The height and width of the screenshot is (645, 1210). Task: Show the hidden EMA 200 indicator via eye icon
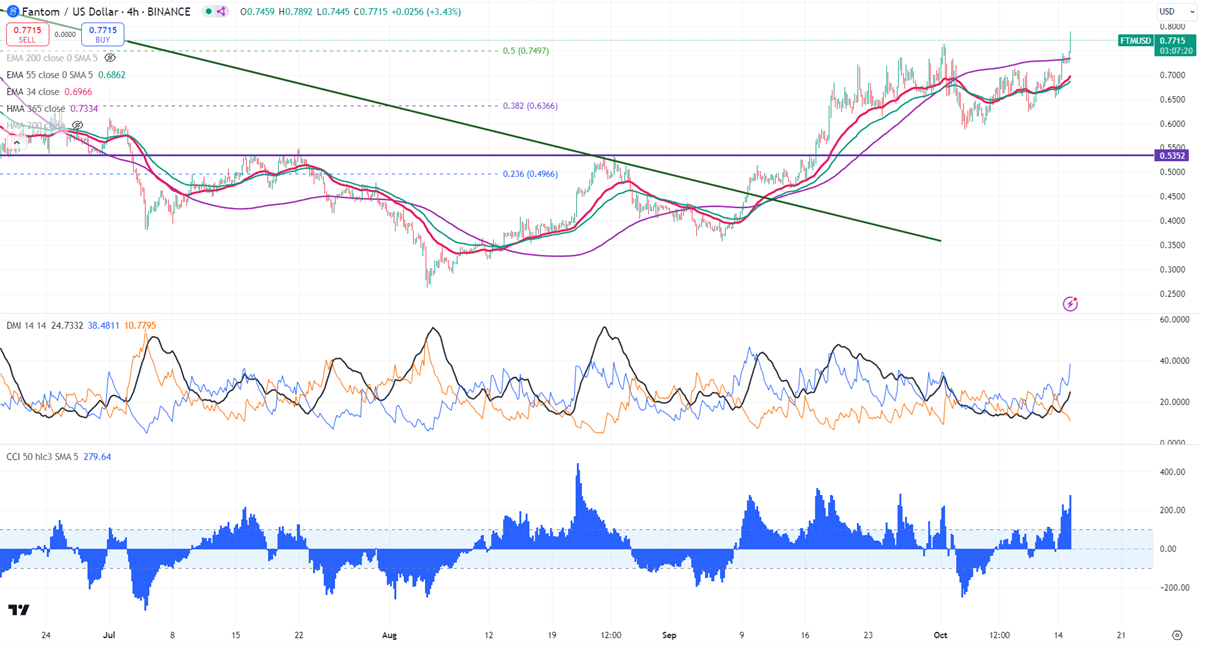click(x=110, y=58)
